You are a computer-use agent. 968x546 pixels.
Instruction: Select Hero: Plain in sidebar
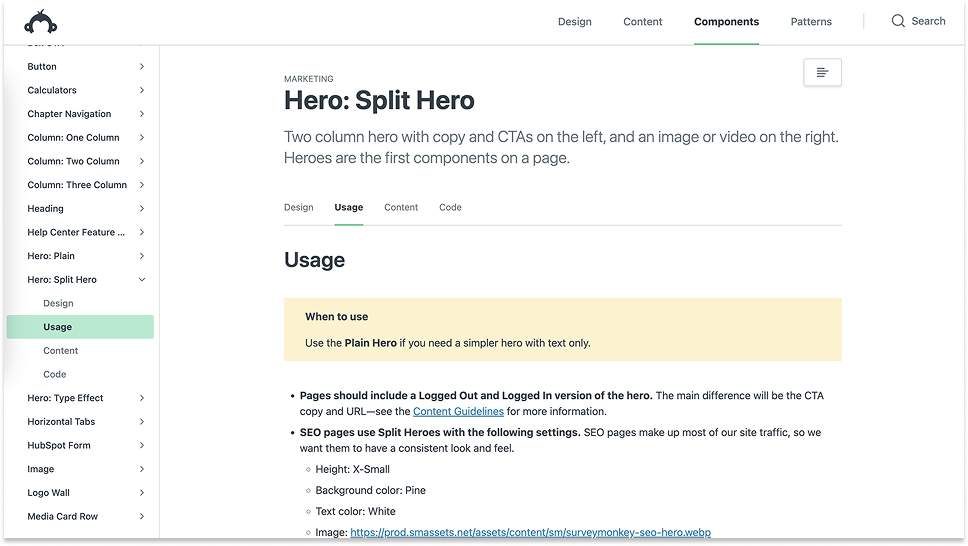(51, 256)
